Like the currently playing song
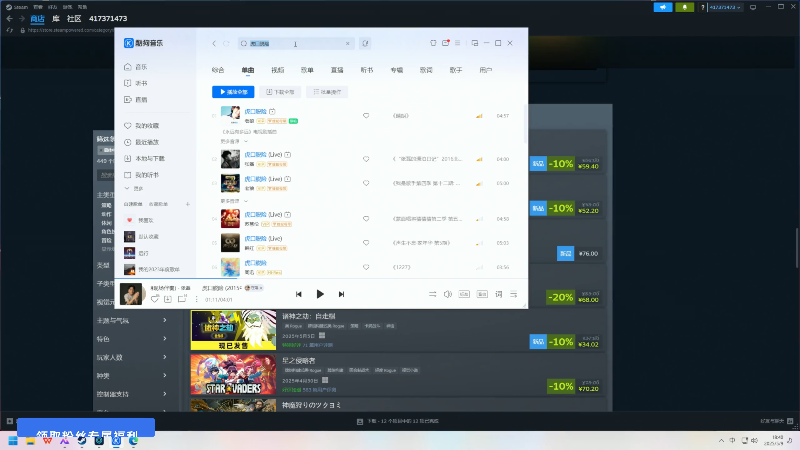Screen dimensions: 800x450 pos(155,299)
